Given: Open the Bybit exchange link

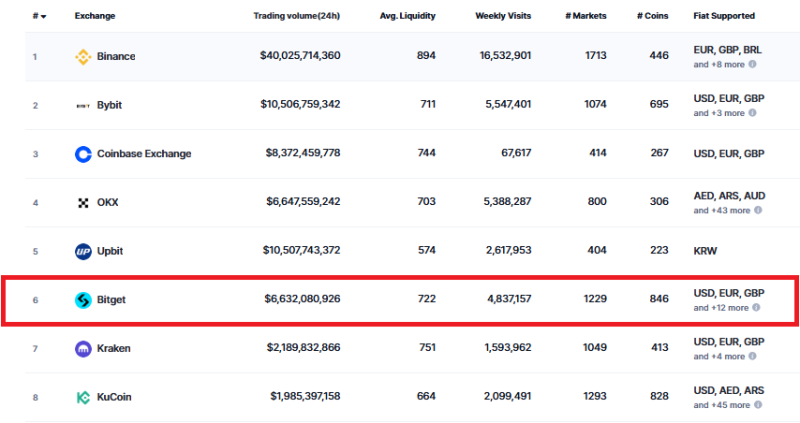Looking at the screenshot, I should (109, 105).
